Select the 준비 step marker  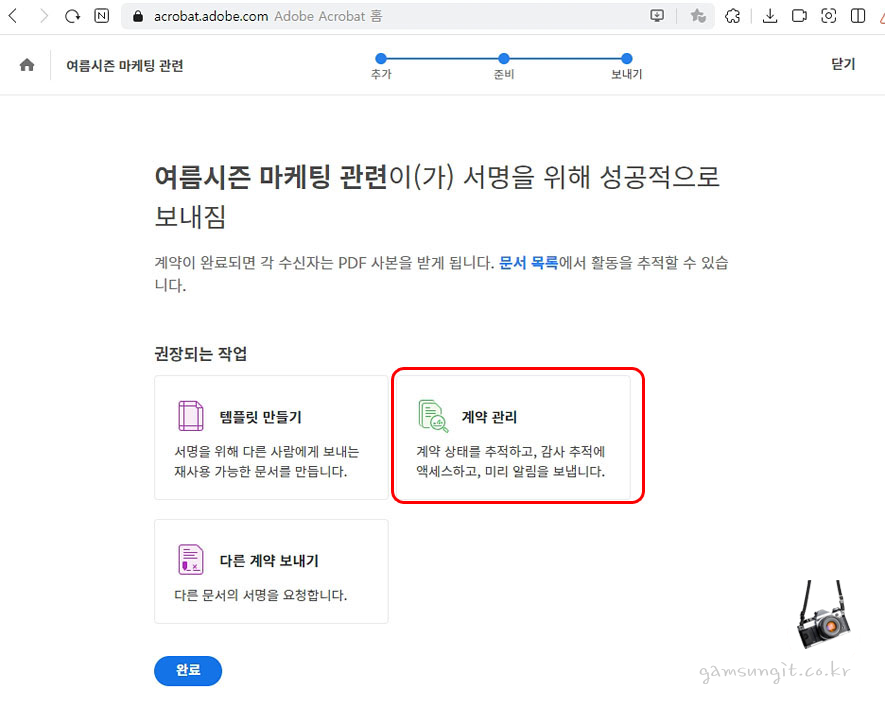504,58
